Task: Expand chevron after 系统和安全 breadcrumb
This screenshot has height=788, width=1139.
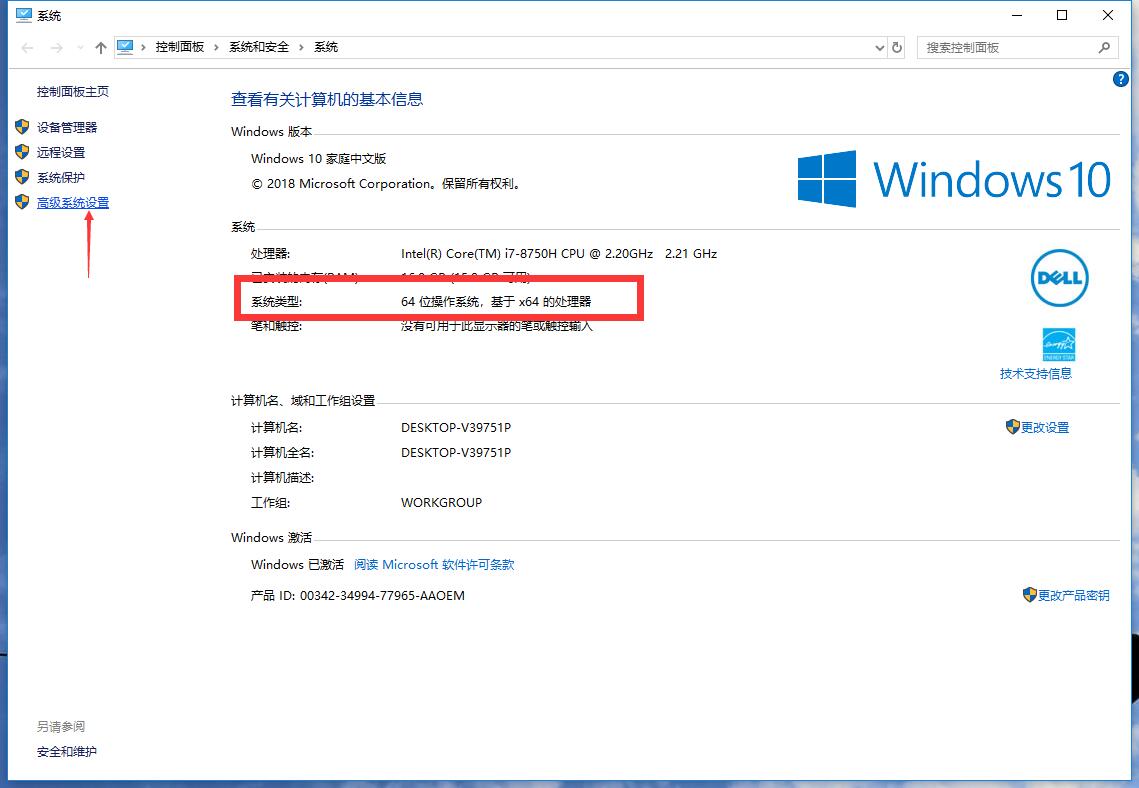Action: point(301,47)
